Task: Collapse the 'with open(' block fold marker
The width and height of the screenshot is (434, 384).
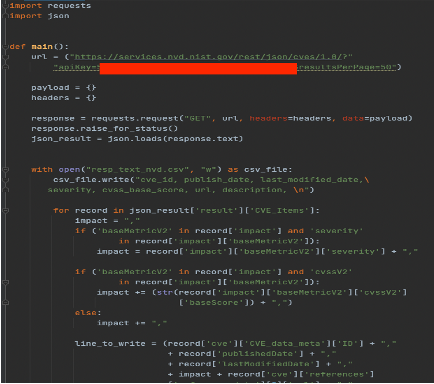Action: 5,170
